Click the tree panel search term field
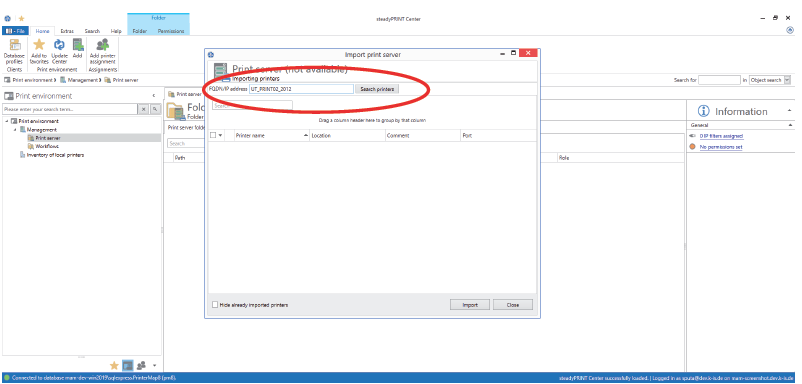The width and height of the screenshot is (802, 384). pos(70,109)
